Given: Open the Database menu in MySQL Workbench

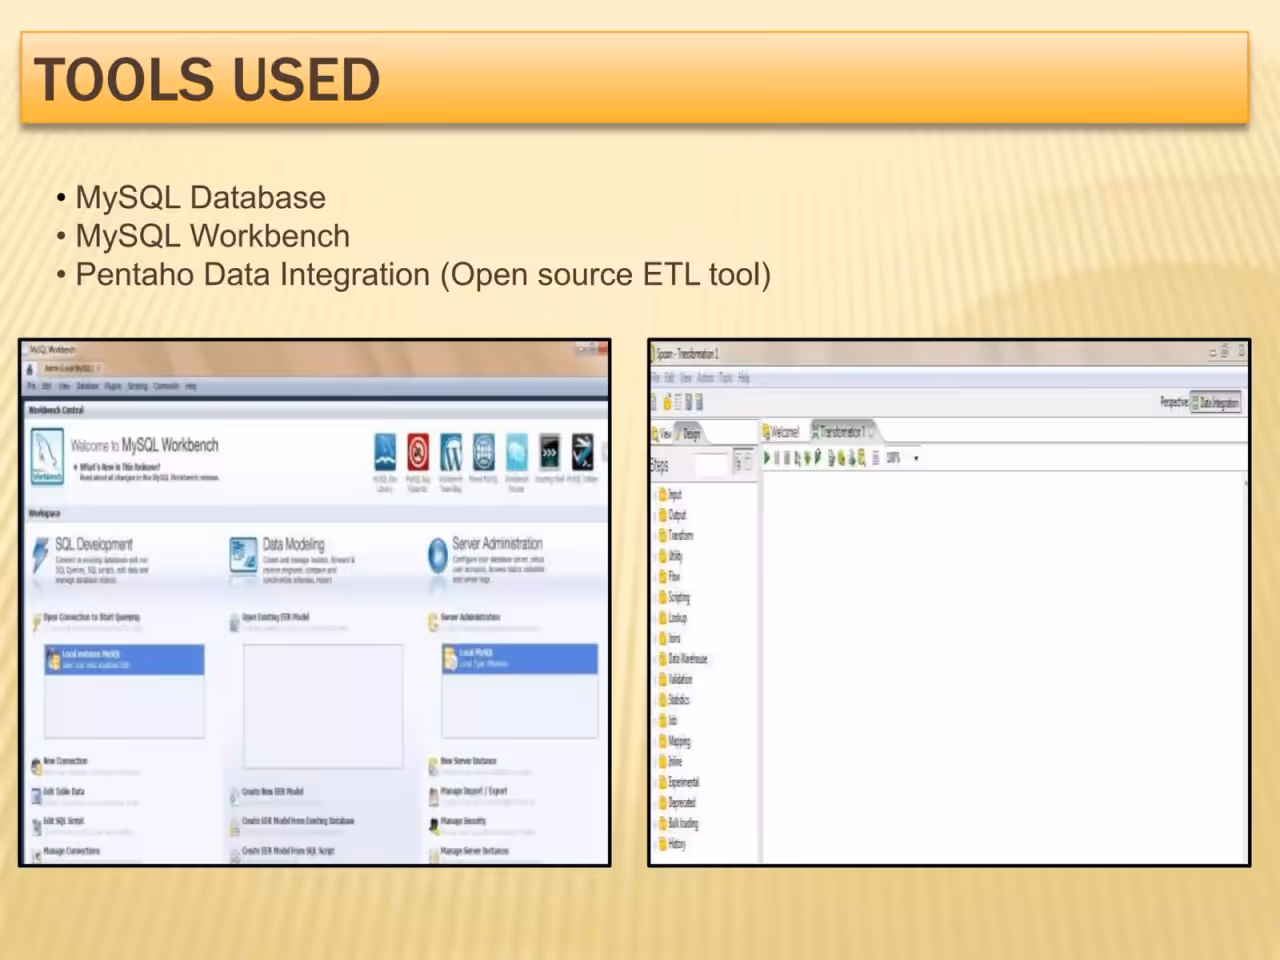Looking at the screenshot, I should click(x=87, y=386).
